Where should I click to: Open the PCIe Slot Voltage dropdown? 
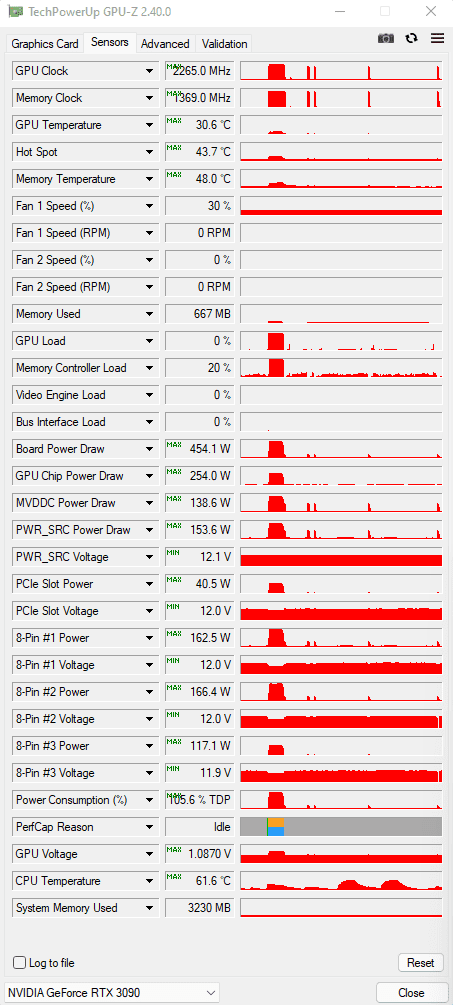[x=149, y=611]
